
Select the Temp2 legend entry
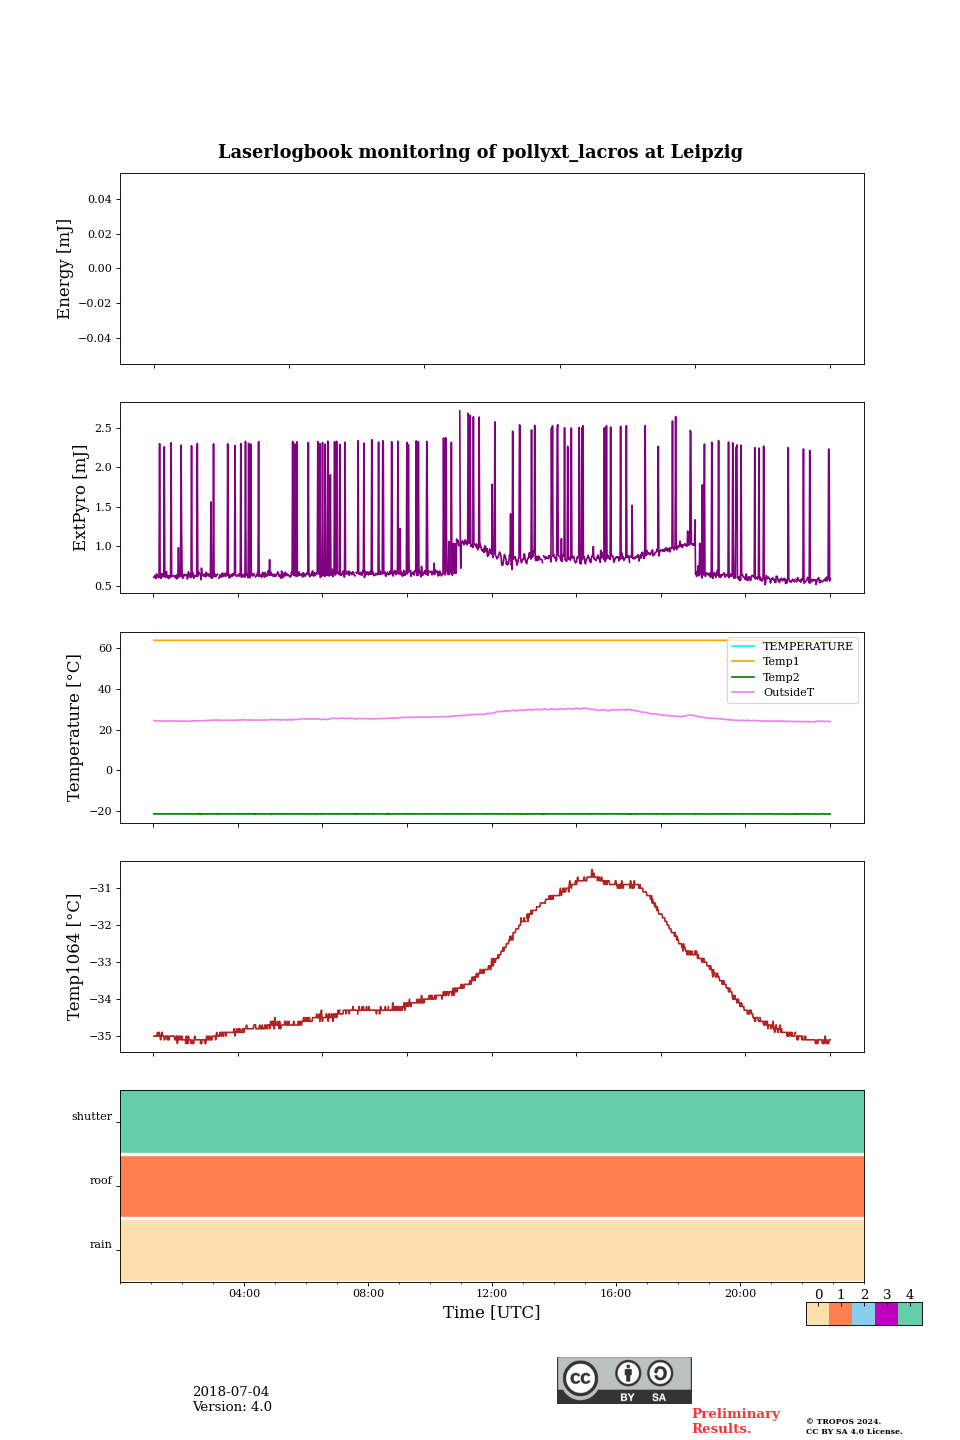[x=766, y=677]
